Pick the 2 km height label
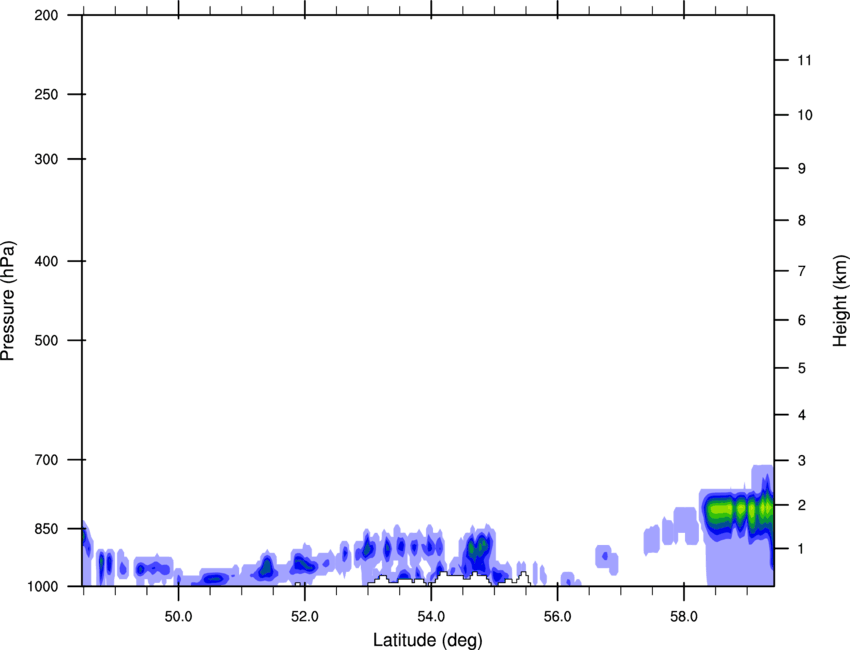This screenshot has height=650, width=850. coord(802,505)
